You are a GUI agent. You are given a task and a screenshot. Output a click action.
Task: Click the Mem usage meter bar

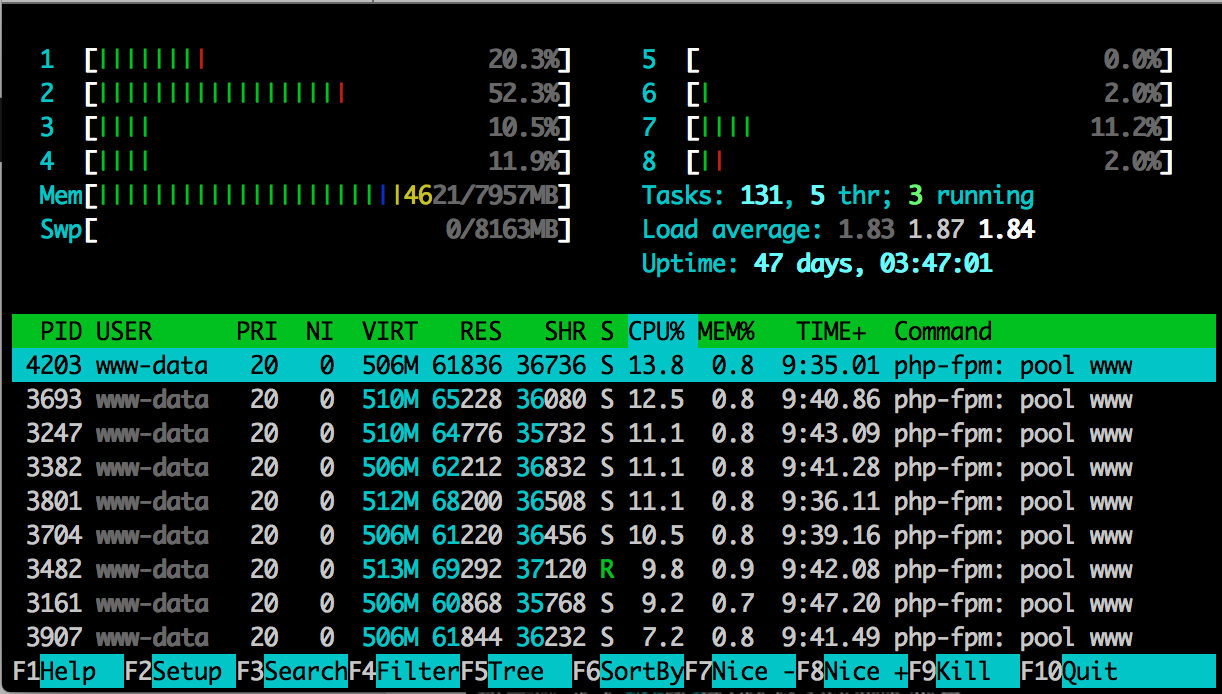tap(328, 196)
